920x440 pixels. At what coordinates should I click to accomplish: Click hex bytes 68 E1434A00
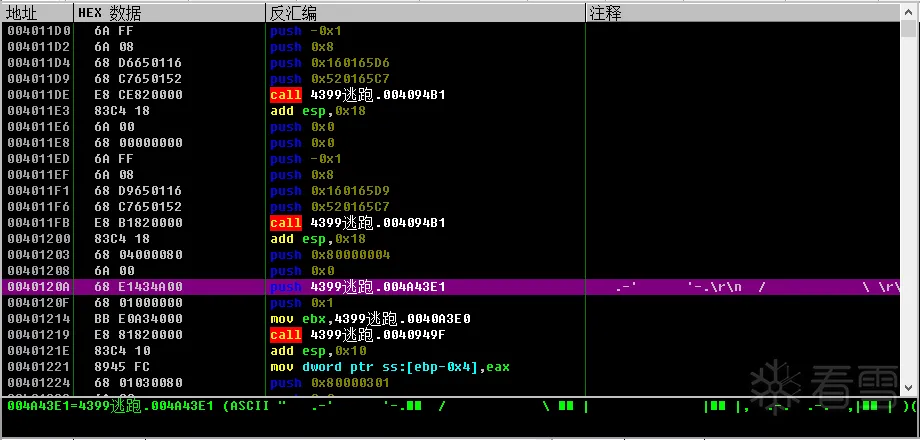coord(138,287)
